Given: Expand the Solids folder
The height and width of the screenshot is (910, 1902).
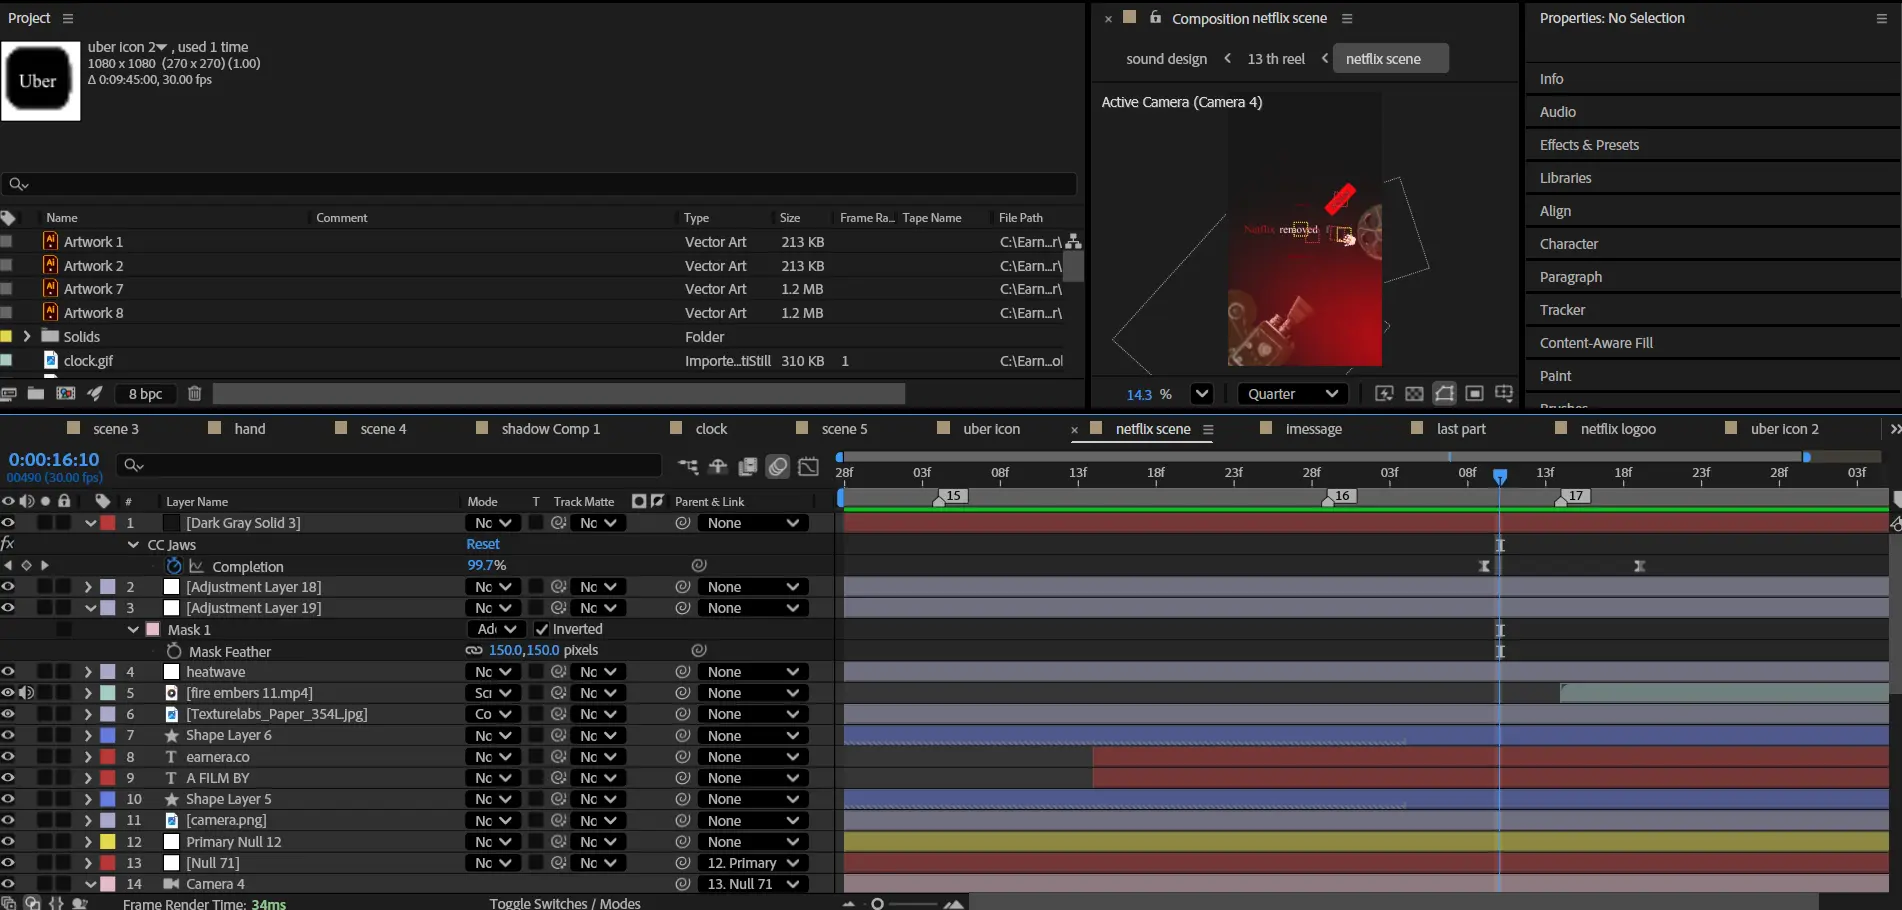Looking at the screenshot, I should point(27,337).
